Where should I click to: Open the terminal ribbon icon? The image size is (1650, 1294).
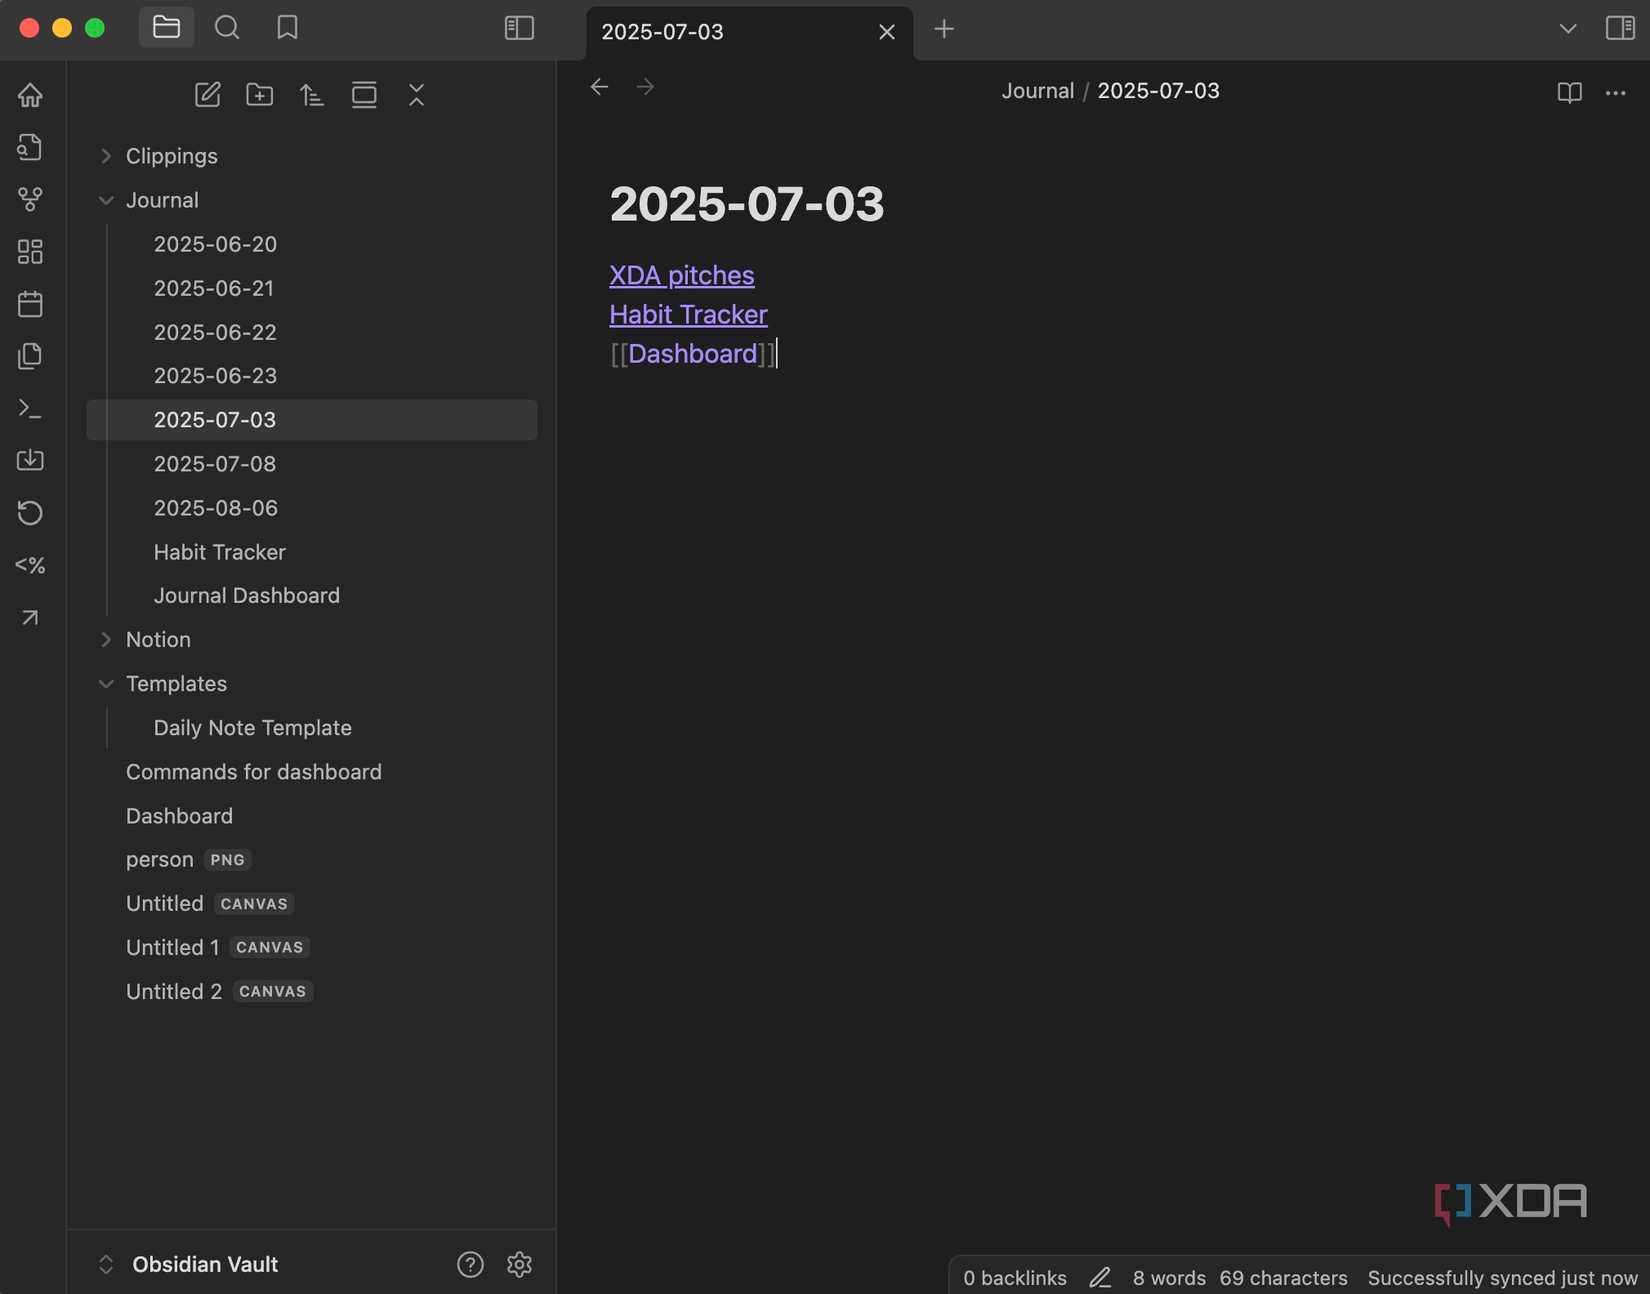tap(30, 408)
